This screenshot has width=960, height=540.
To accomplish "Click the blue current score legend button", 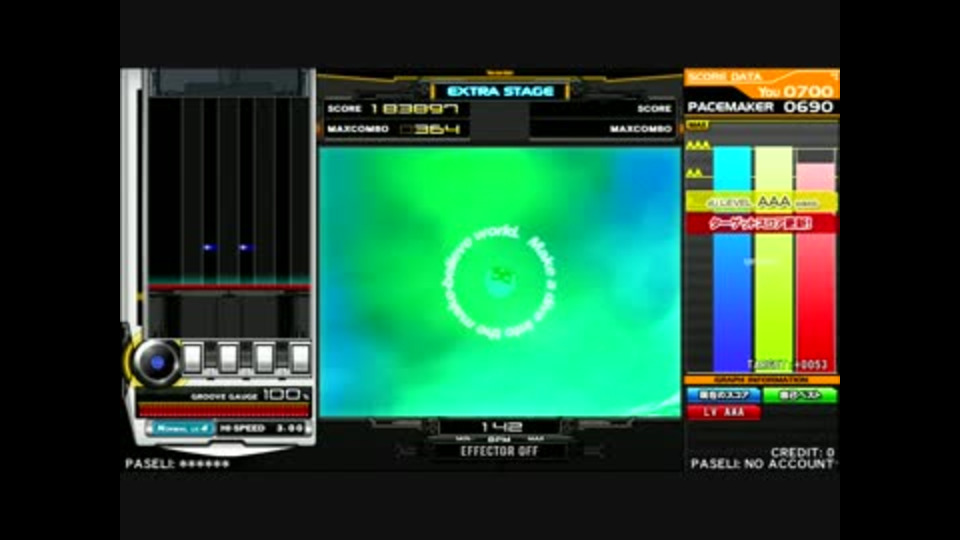I will [723, 396].
